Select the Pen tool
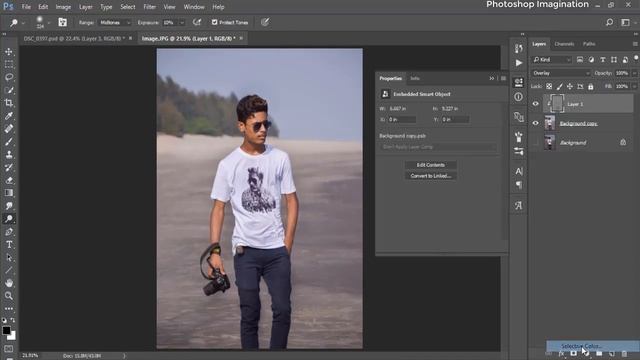Image resolution: width=640 pixels, height=360 pixels. click(x=9, y=232)
